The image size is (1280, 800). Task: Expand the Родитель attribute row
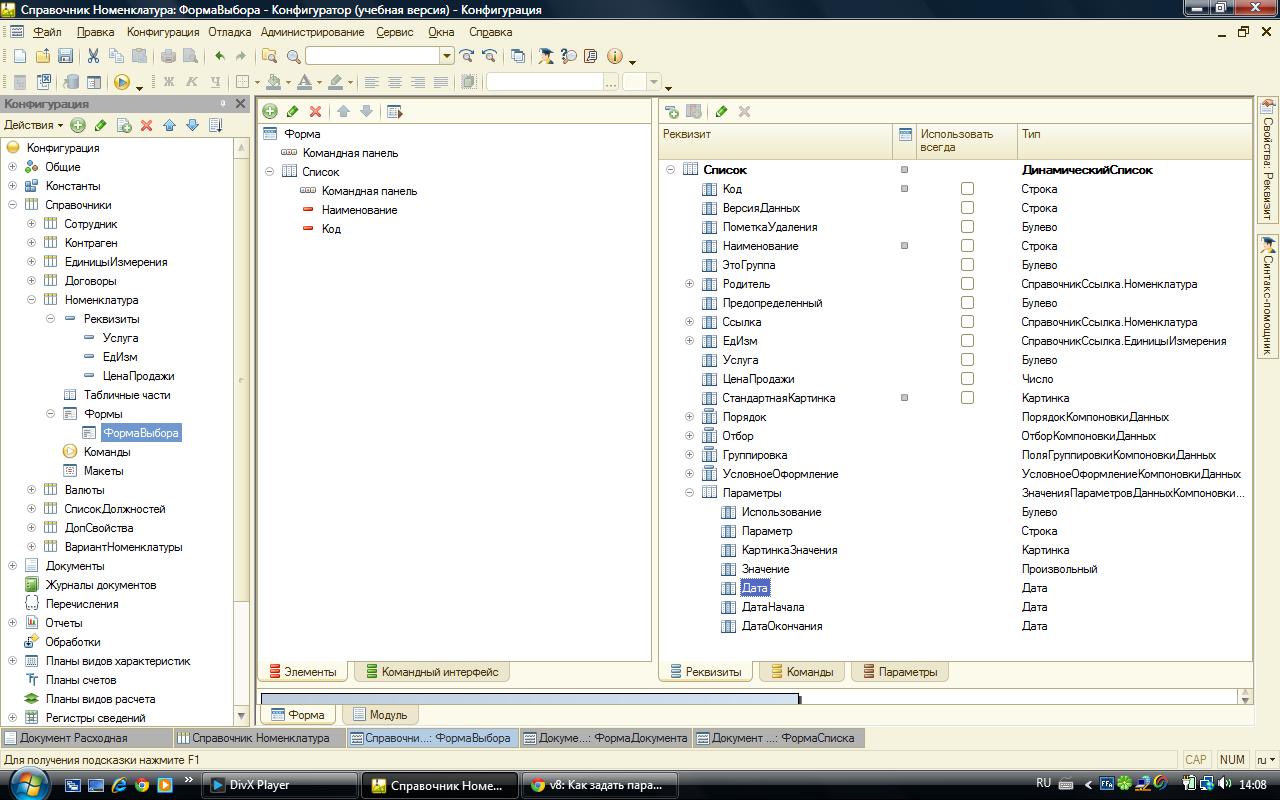[x=689, y=284]
